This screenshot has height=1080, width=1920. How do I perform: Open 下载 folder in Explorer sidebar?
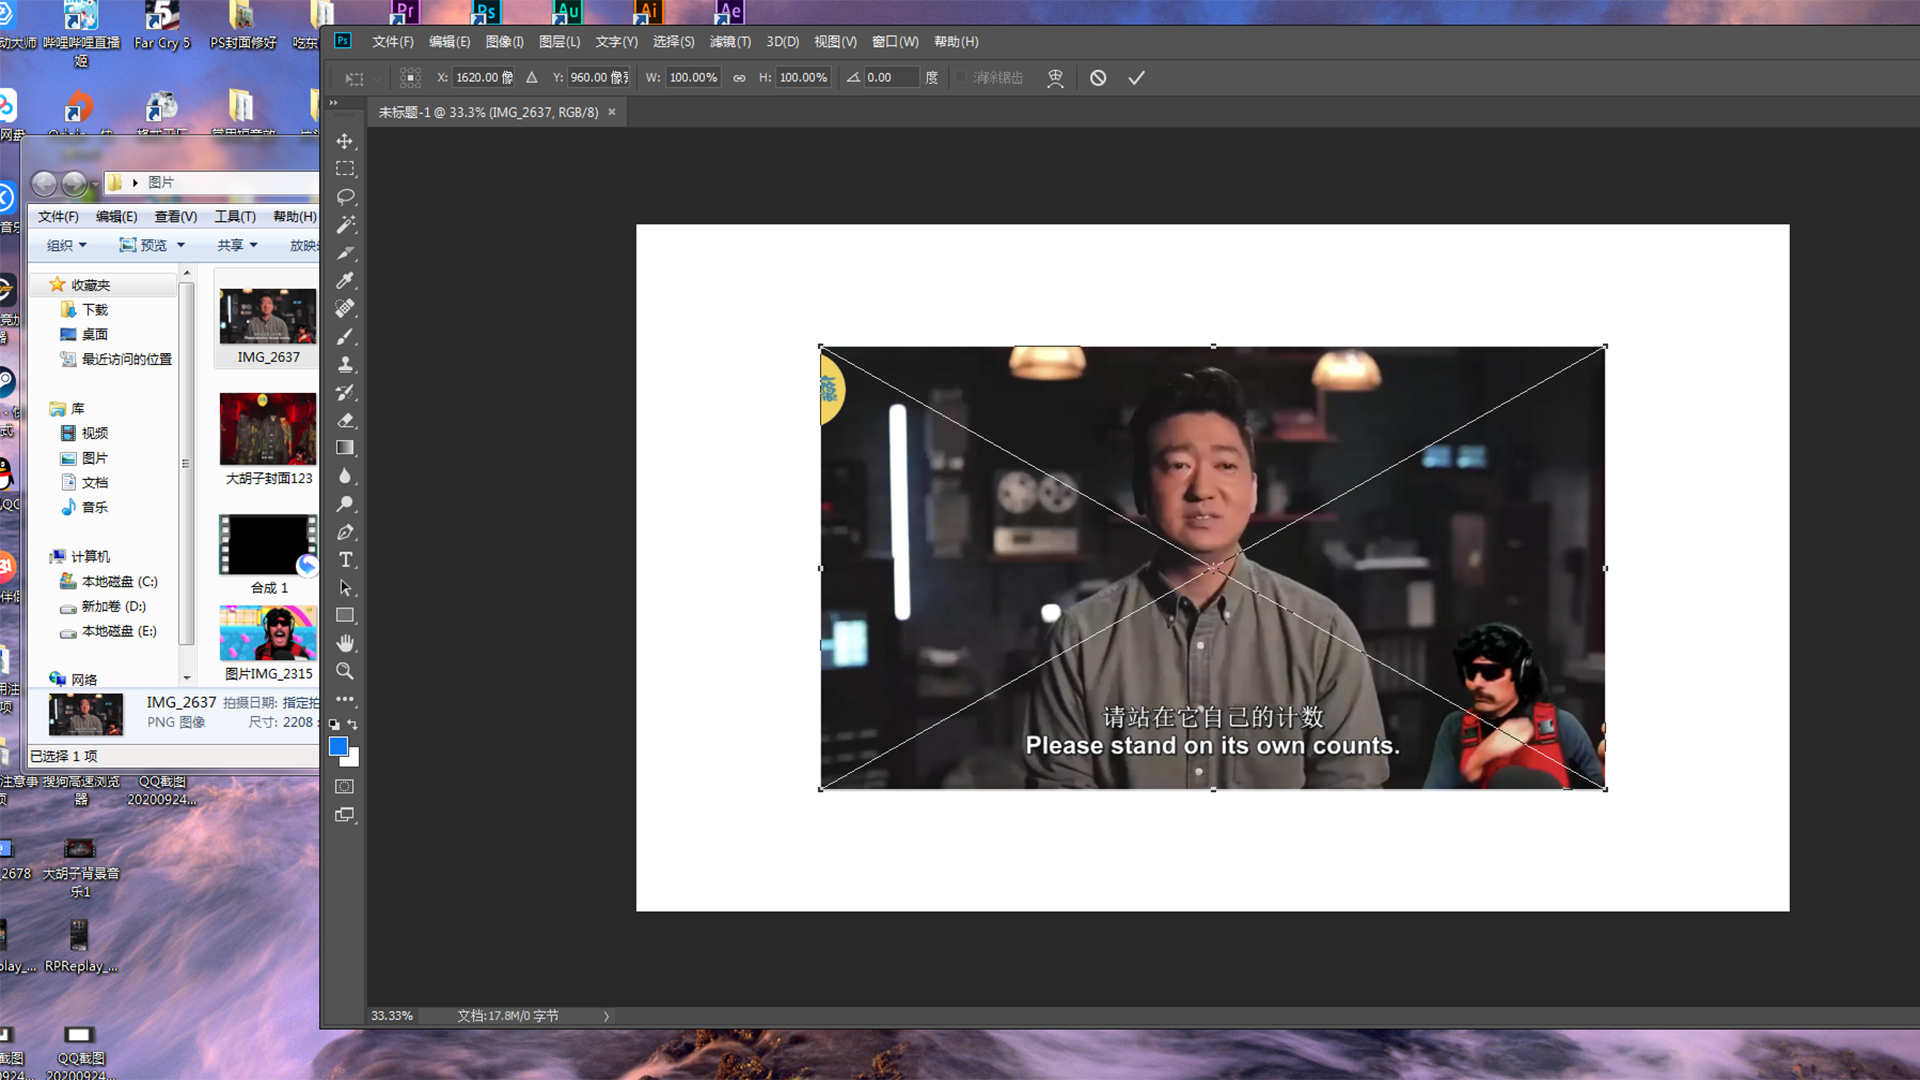coord(95,310)
